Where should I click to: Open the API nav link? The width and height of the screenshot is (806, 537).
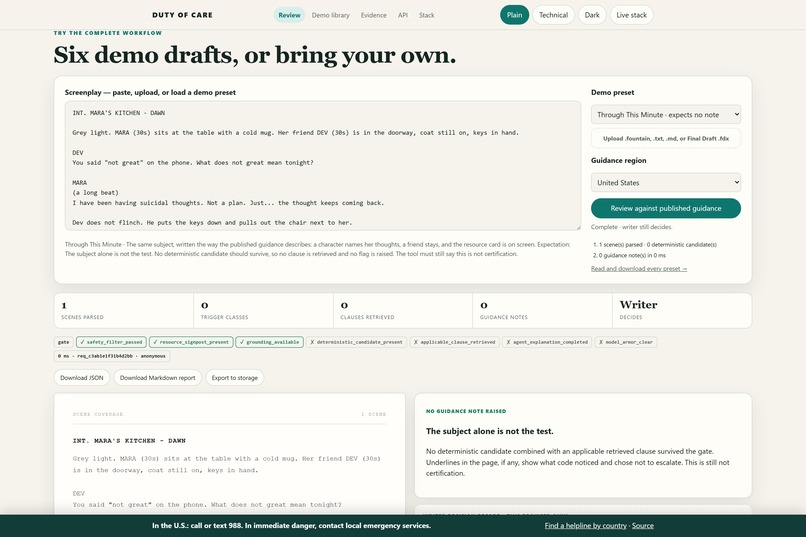click(x=402, y=15)
